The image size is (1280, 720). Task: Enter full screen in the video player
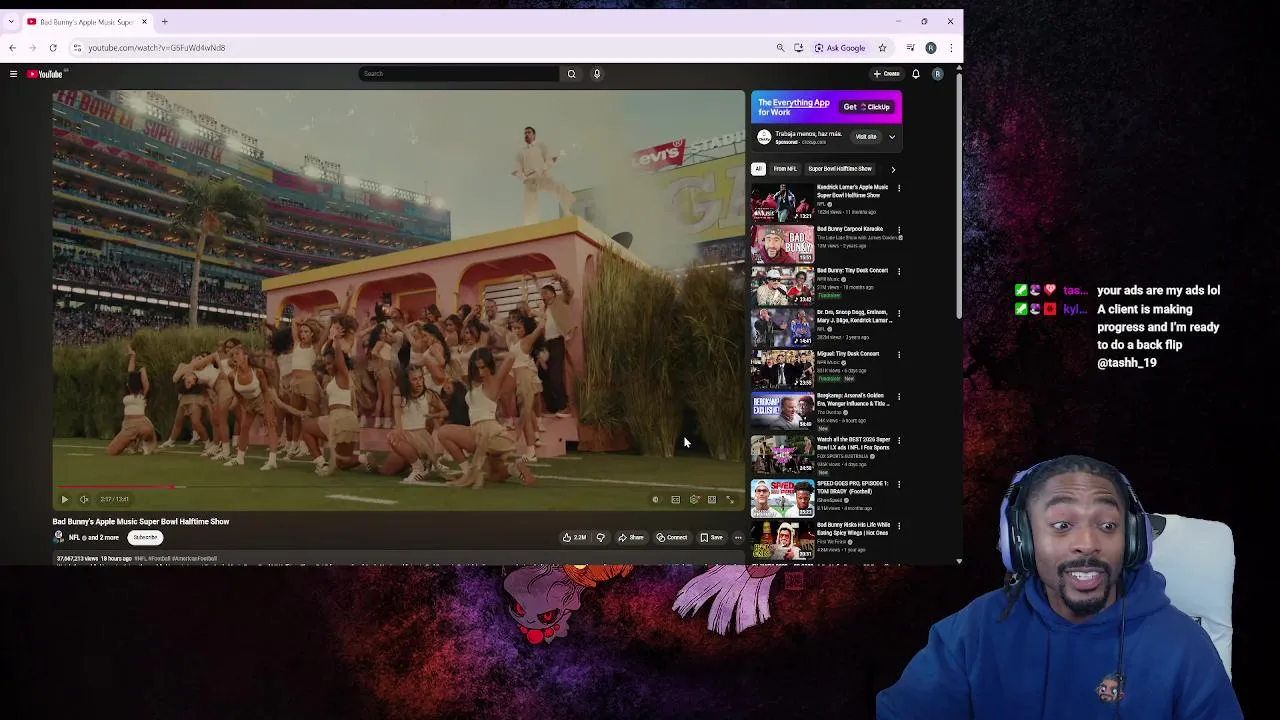tap(730, 499)
